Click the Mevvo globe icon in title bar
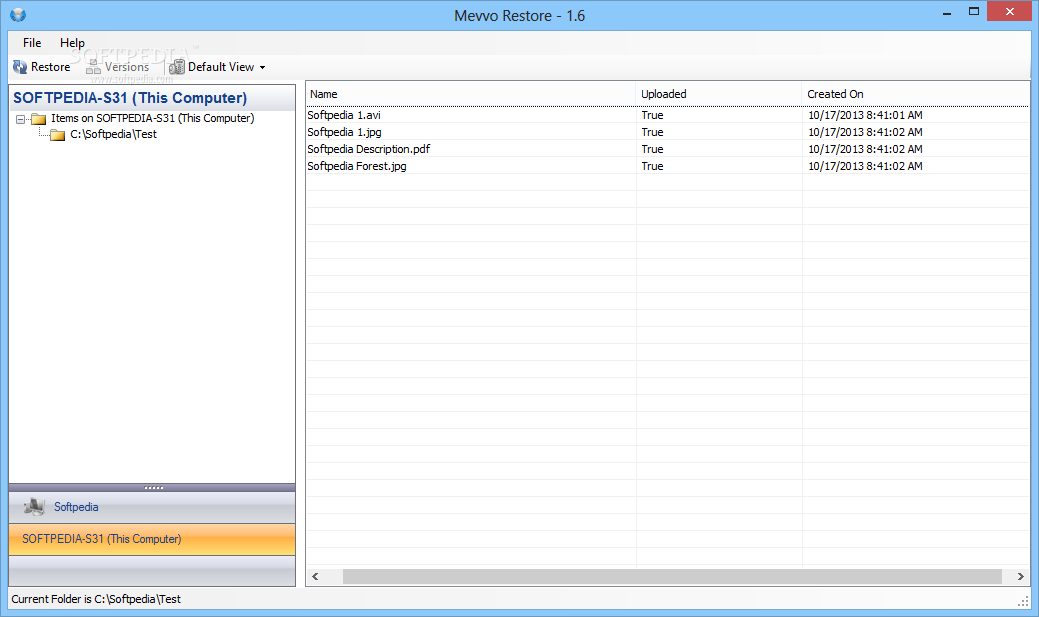The width and height of the screenshot is (1039, 617). tap(18, 15)
